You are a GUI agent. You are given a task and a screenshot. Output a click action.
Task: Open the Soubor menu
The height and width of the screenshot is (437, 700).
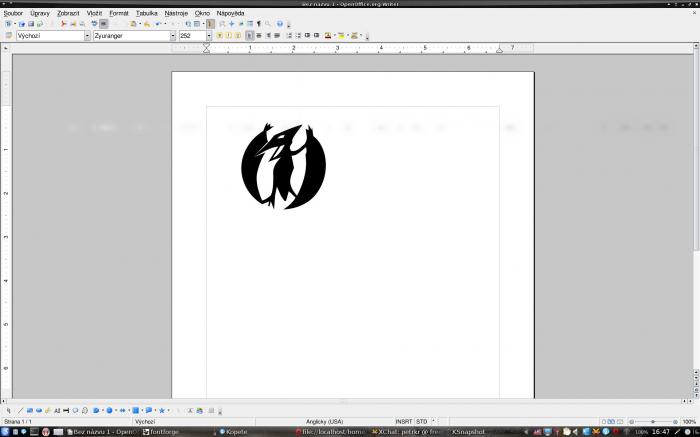(x=13, y=13)
